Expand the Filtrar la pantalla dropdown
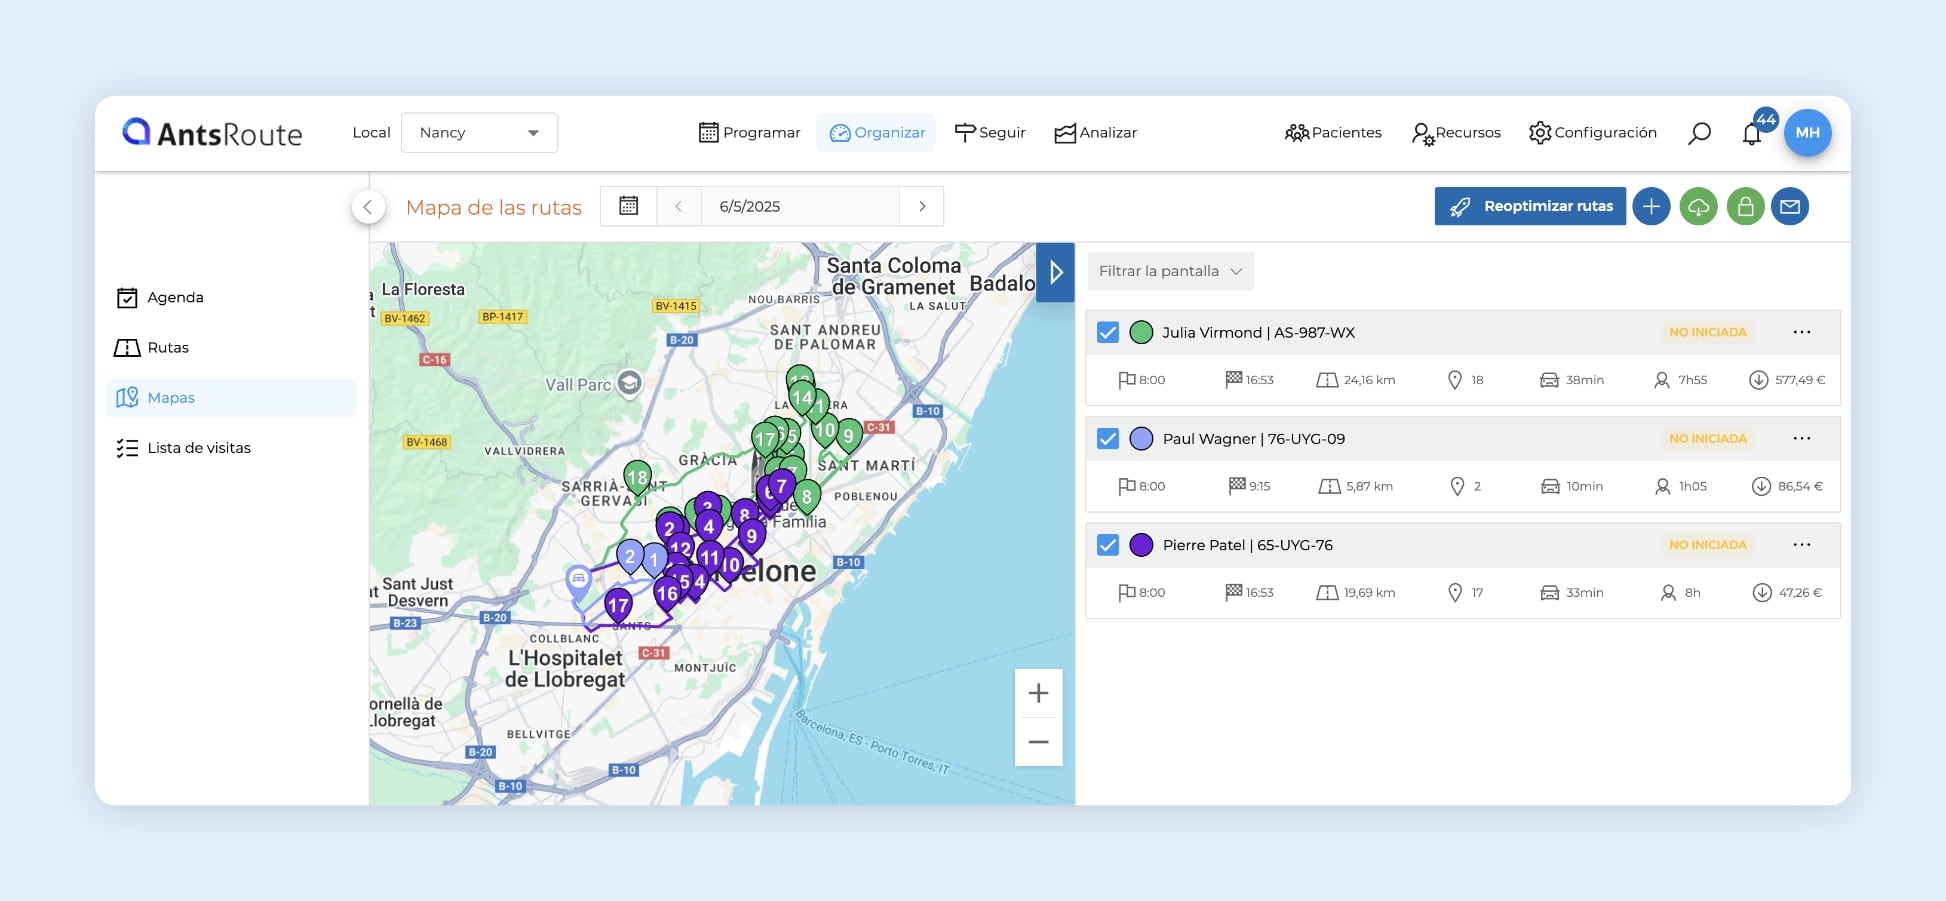The height and width of the screenshot is (901, 1946). 1170,271
